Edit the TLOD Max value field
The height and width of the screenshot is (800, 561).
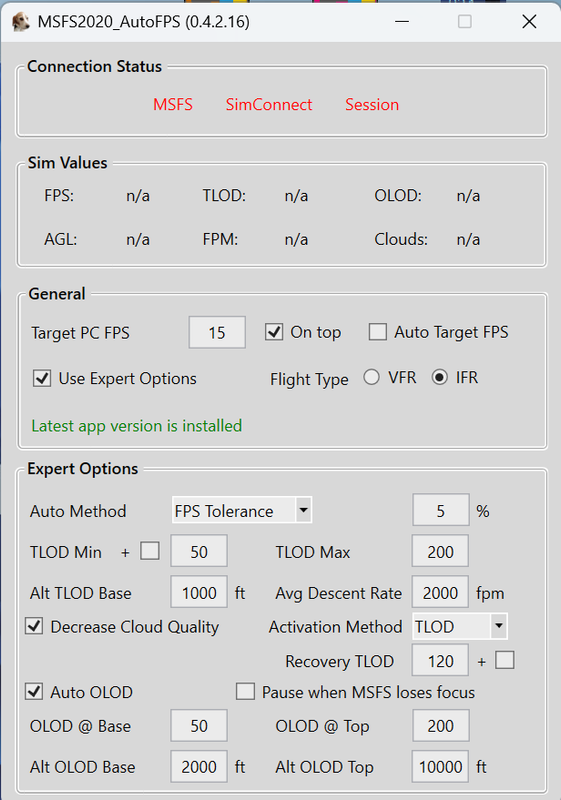(x=440, y=551)
